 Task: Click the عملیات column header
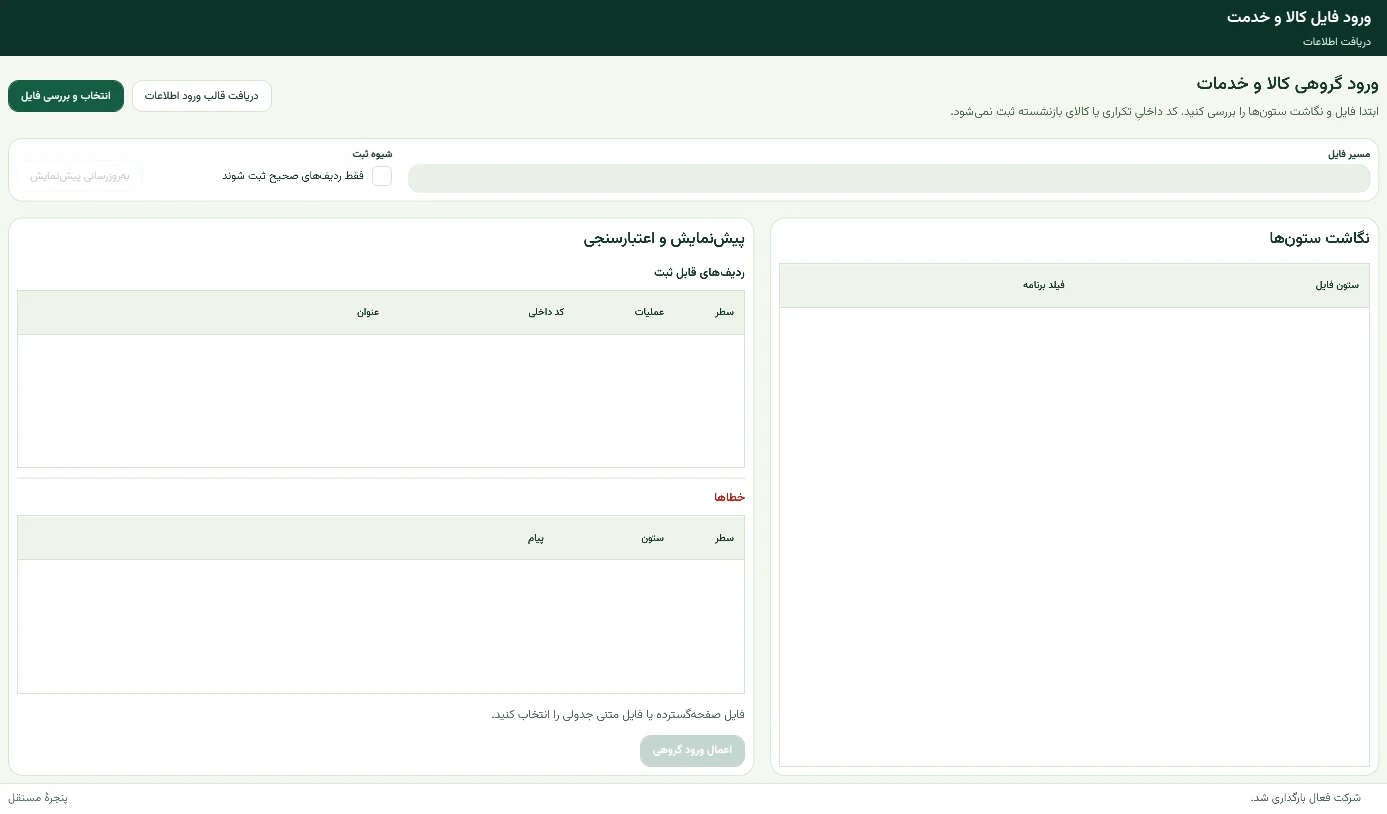[649, 312]
